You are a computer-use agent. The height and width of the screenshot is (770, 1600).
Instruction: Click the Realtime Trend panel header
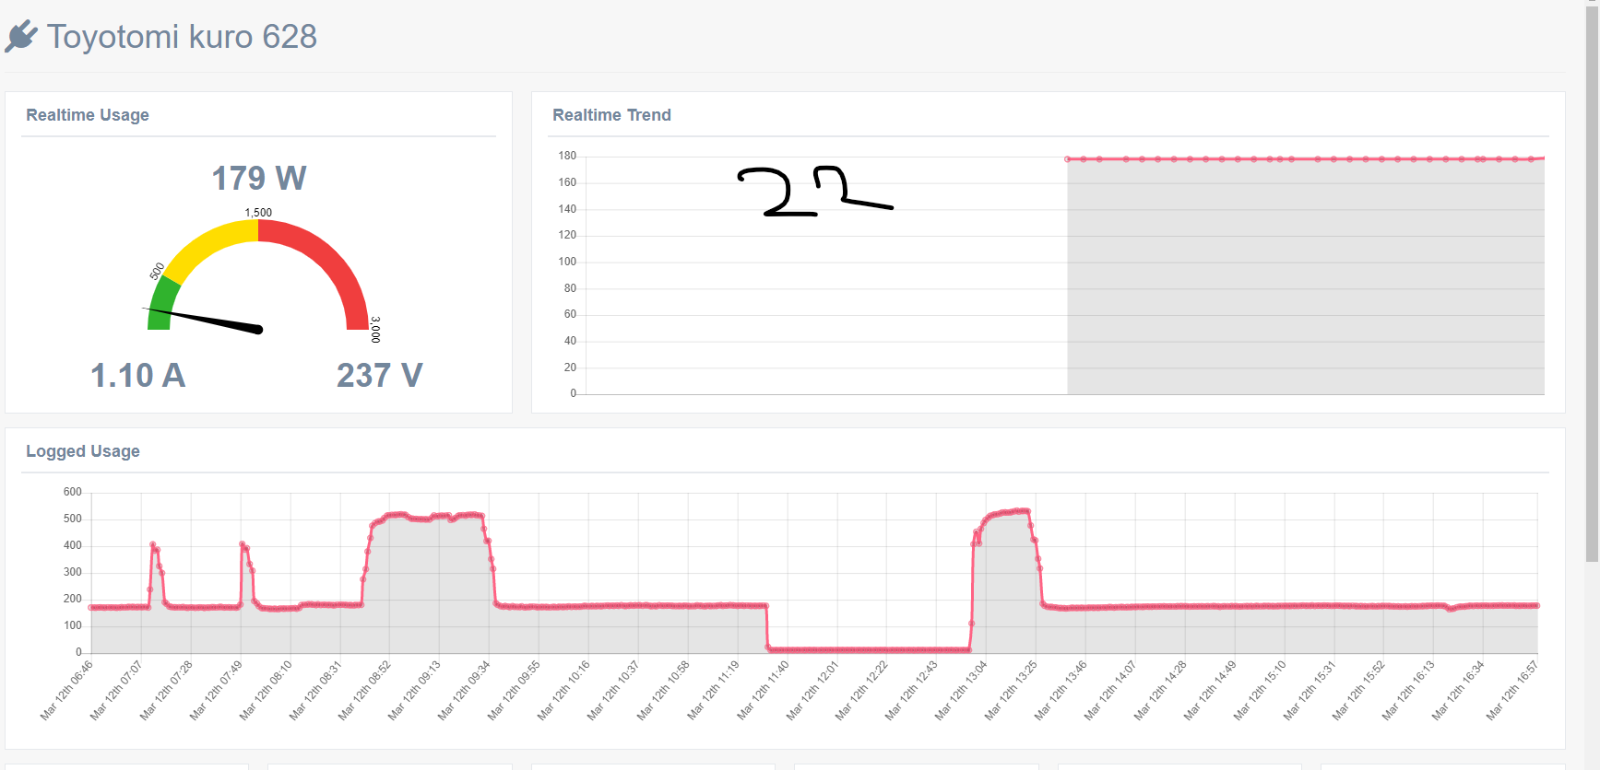pos(611,115)
